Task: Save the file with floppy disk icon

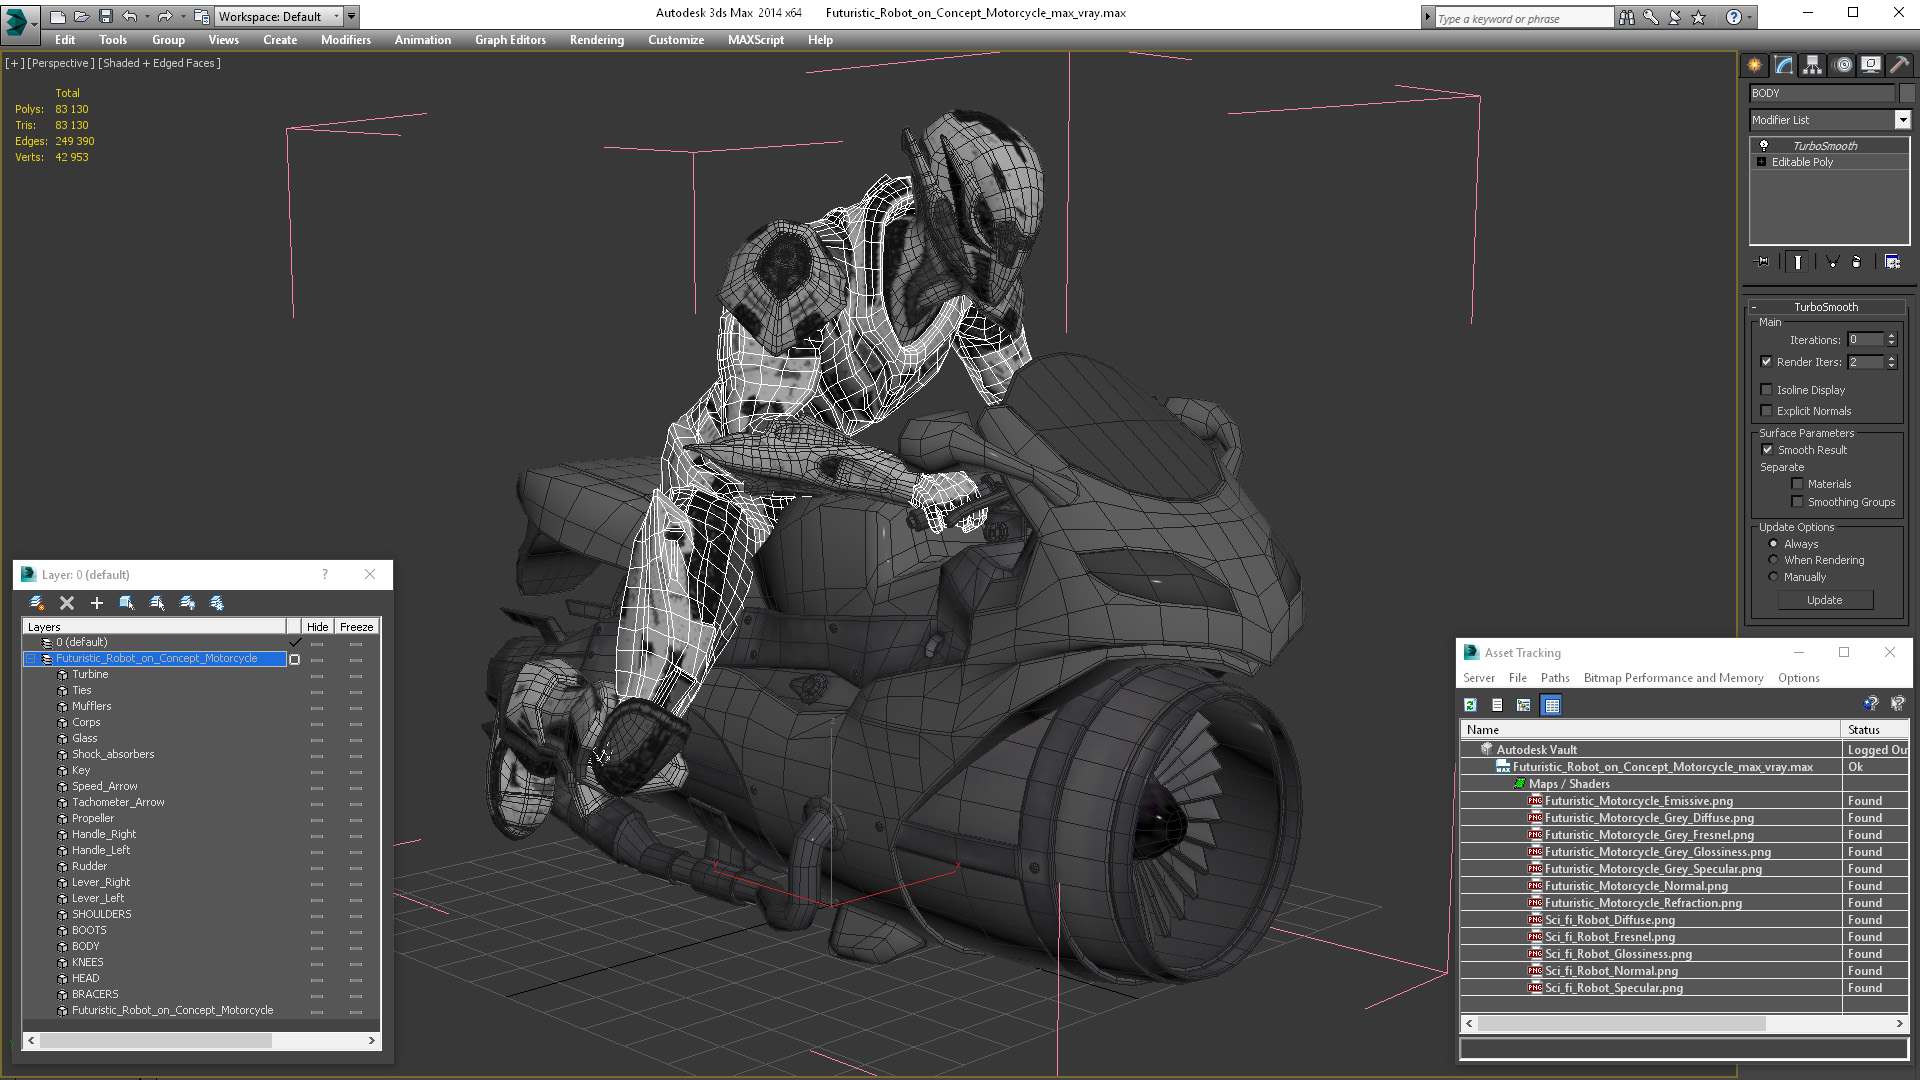Action: (105, 16)
